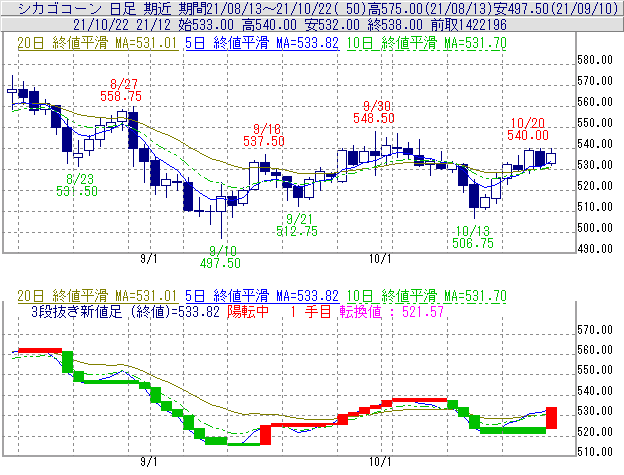This screenshot has height=475, width=624.
Task: Click the 490.00 price axis label
Action: tap(595, 249)
